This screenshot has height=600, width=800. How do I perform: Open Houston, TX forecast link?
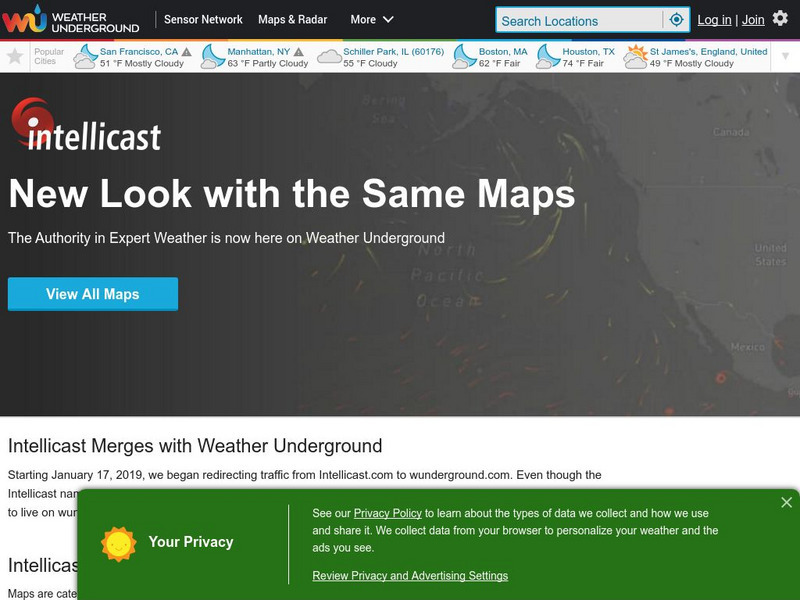click(588, 52)
